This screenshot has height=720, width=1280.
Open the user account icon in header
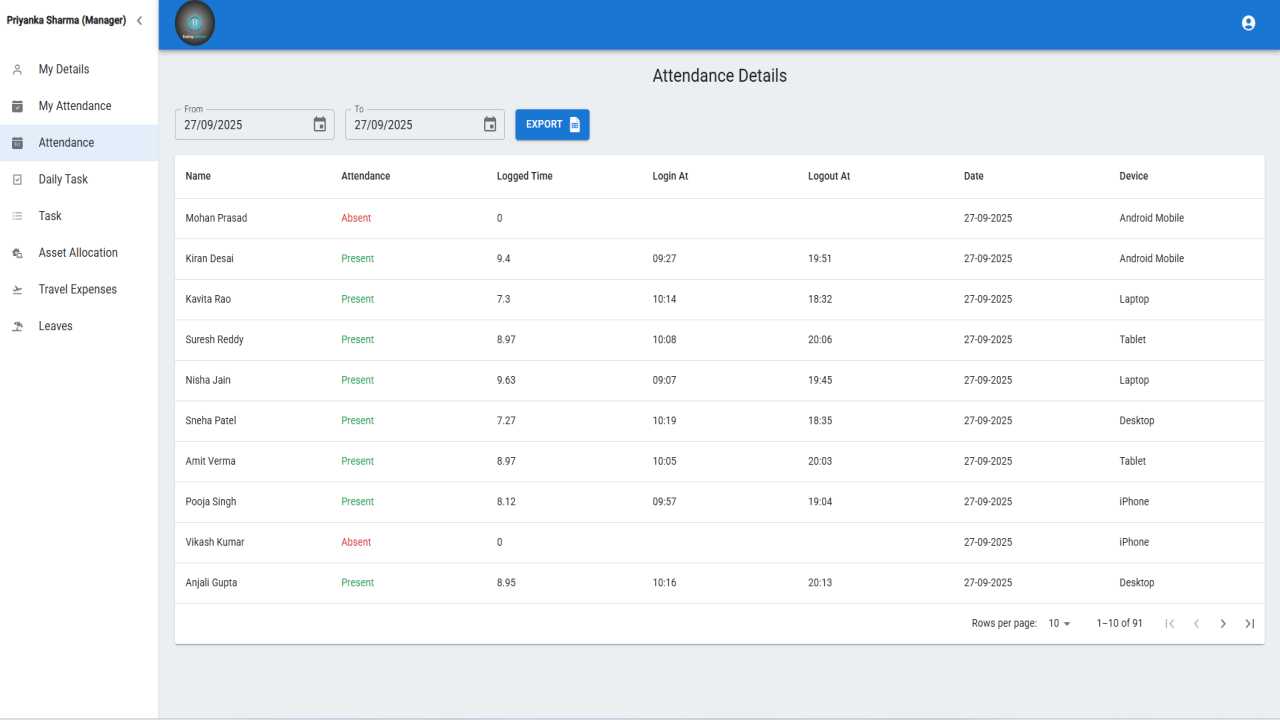[x=1248, y=23]
